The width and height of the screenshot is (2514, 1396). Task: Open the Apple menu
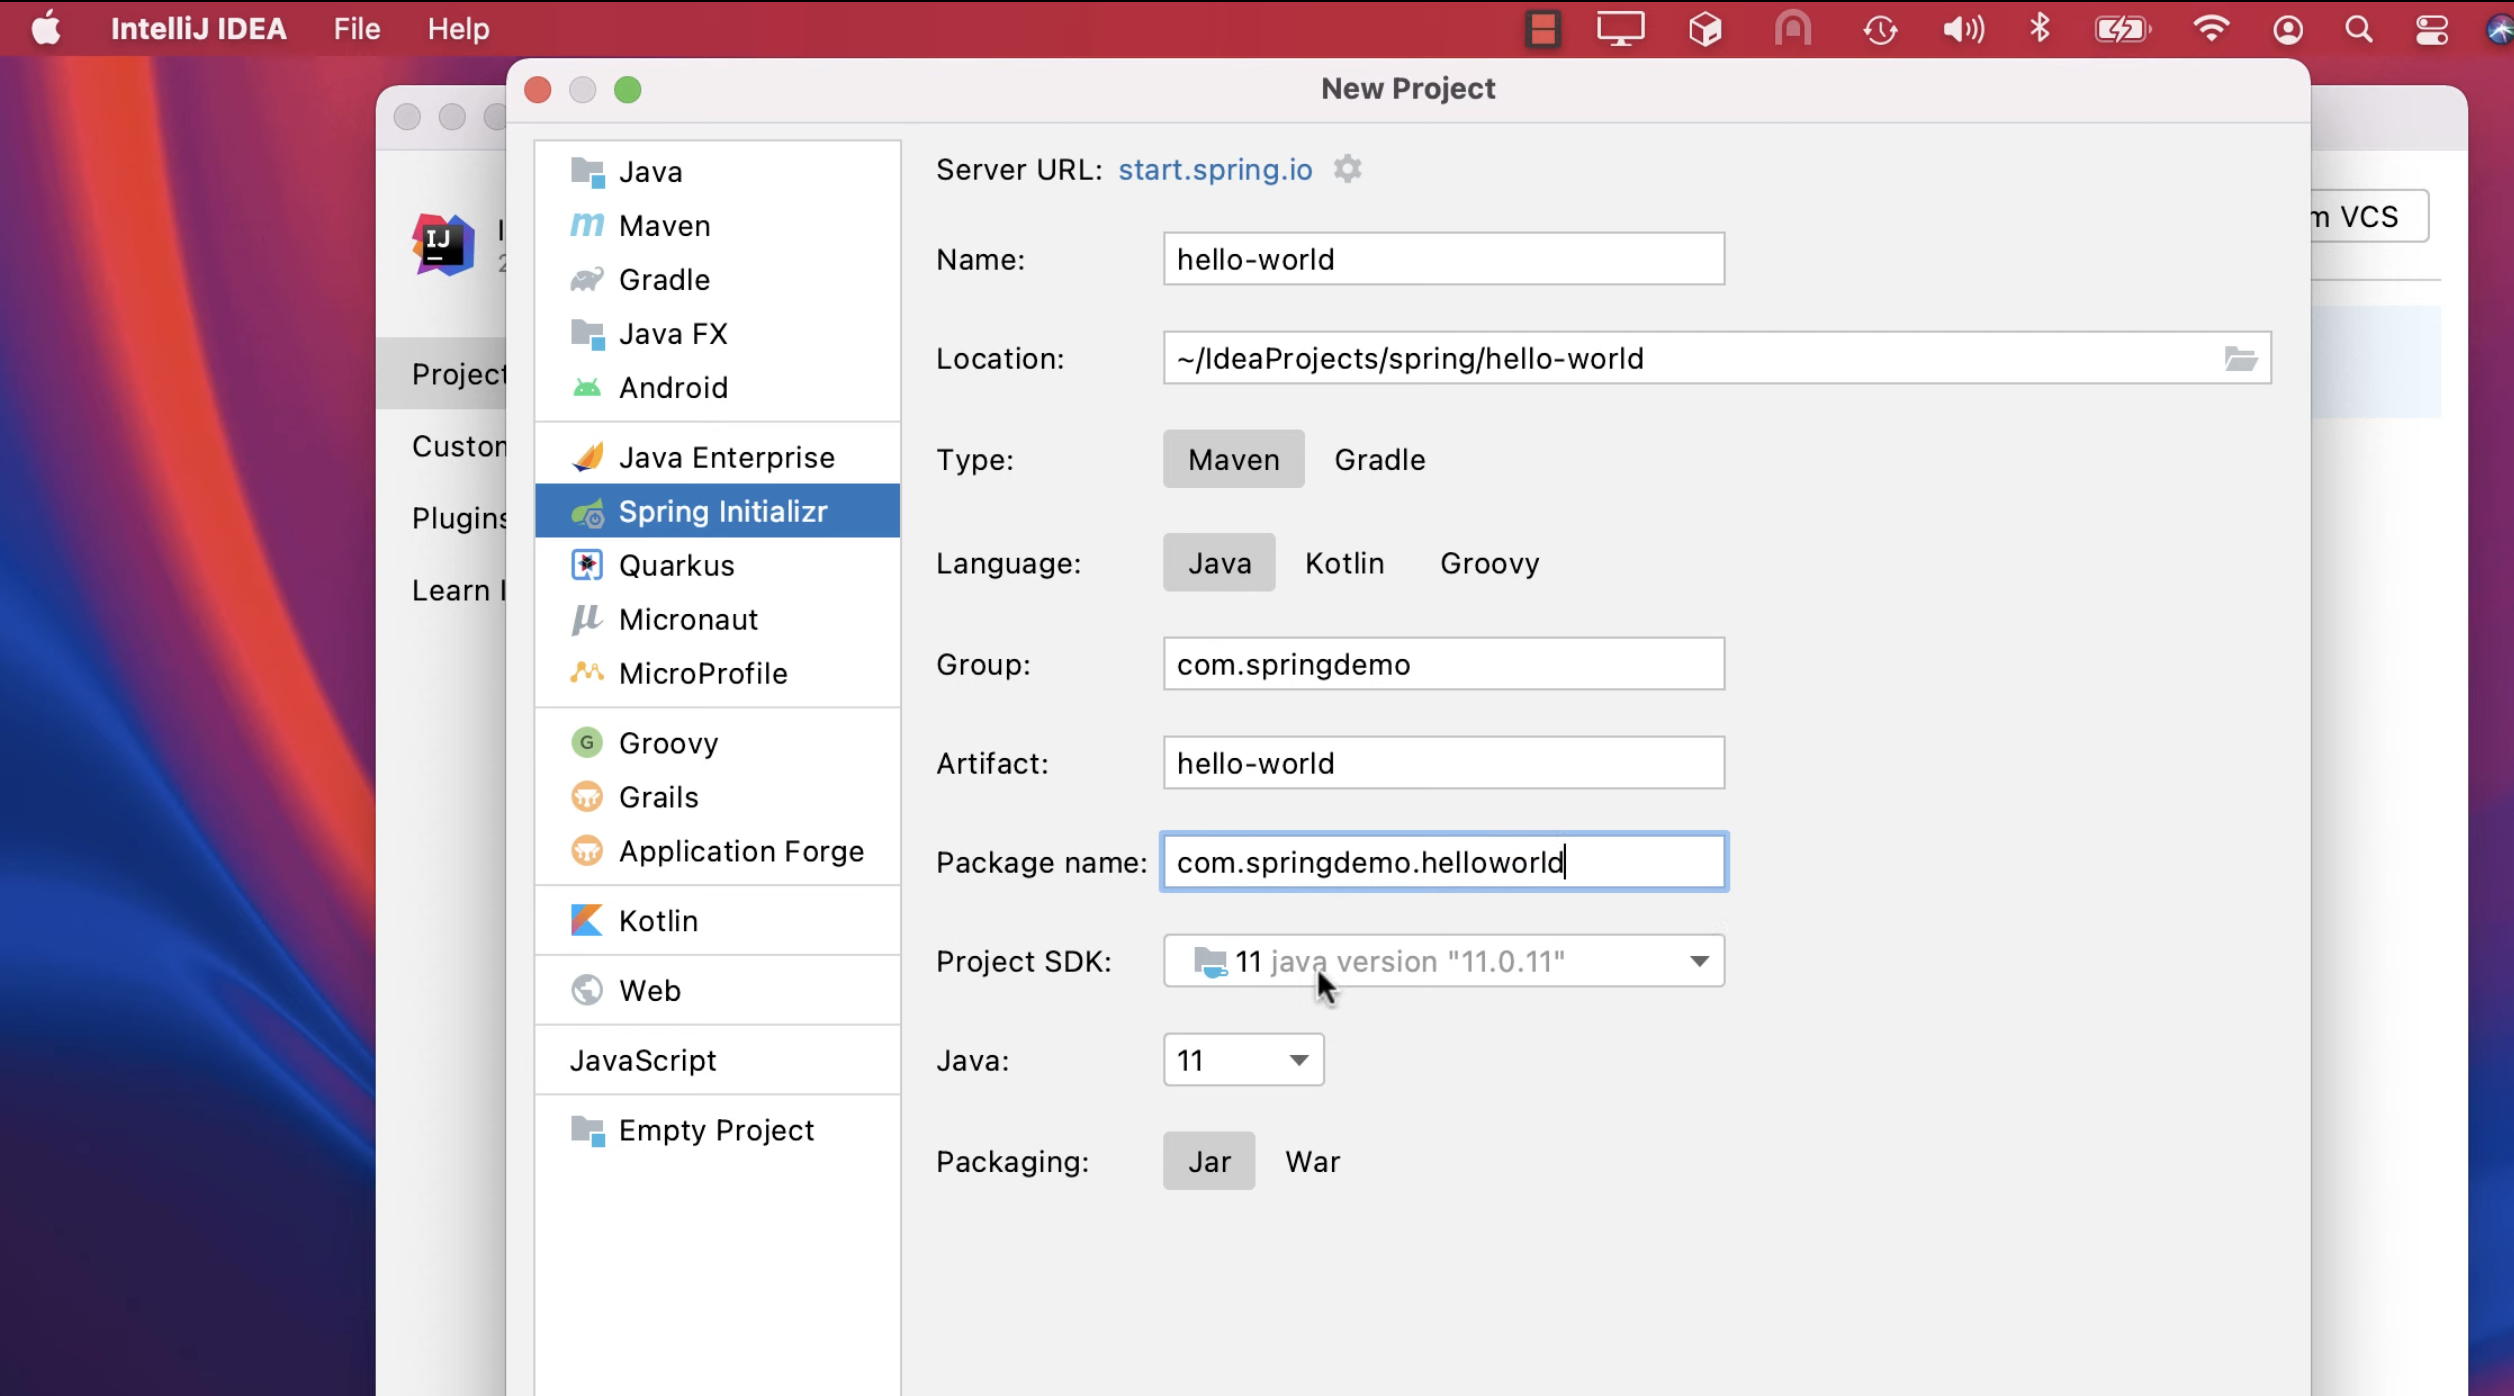coord(46,28)
